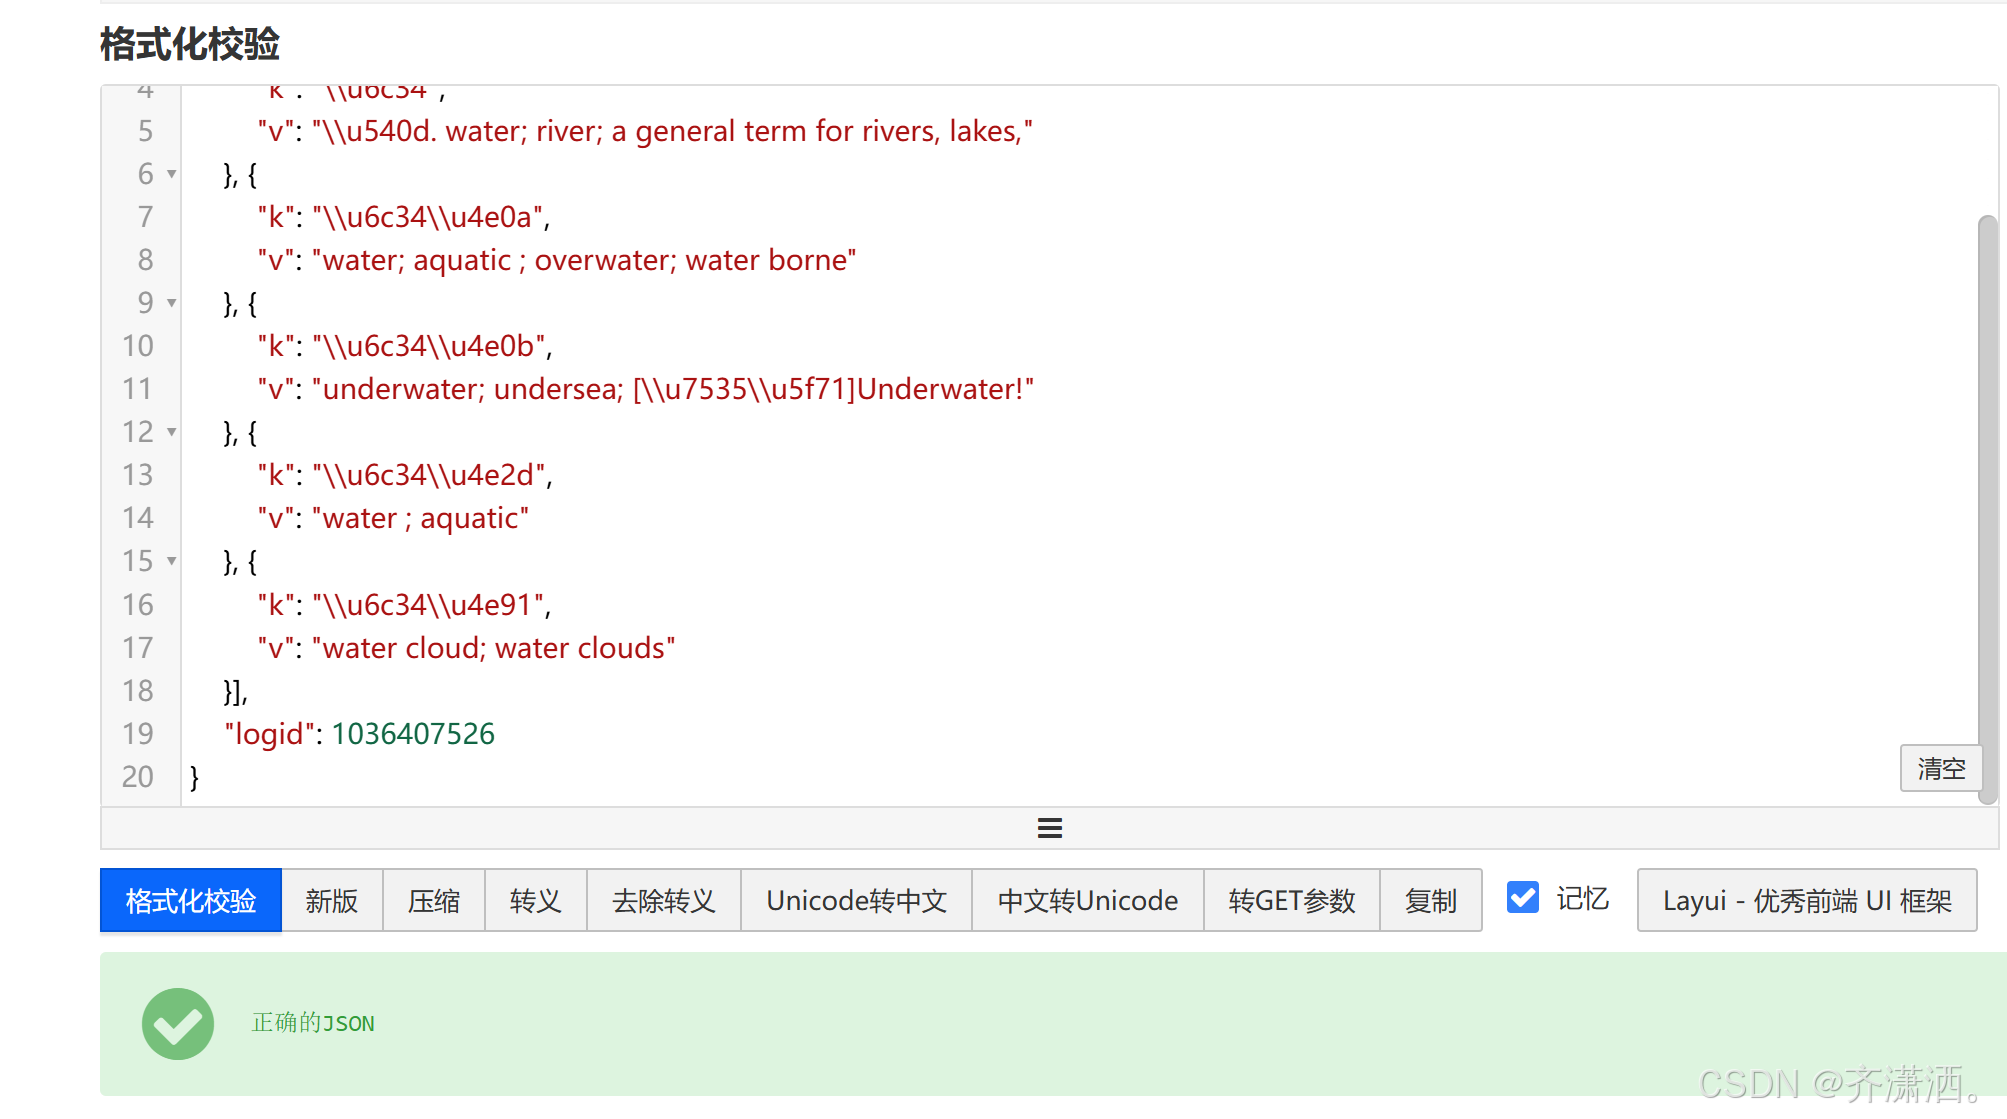The height and width of the screenshot is (1119, 2007).
Task: Click the text "water cloud; water clouds"
Action: coord(494,648)
